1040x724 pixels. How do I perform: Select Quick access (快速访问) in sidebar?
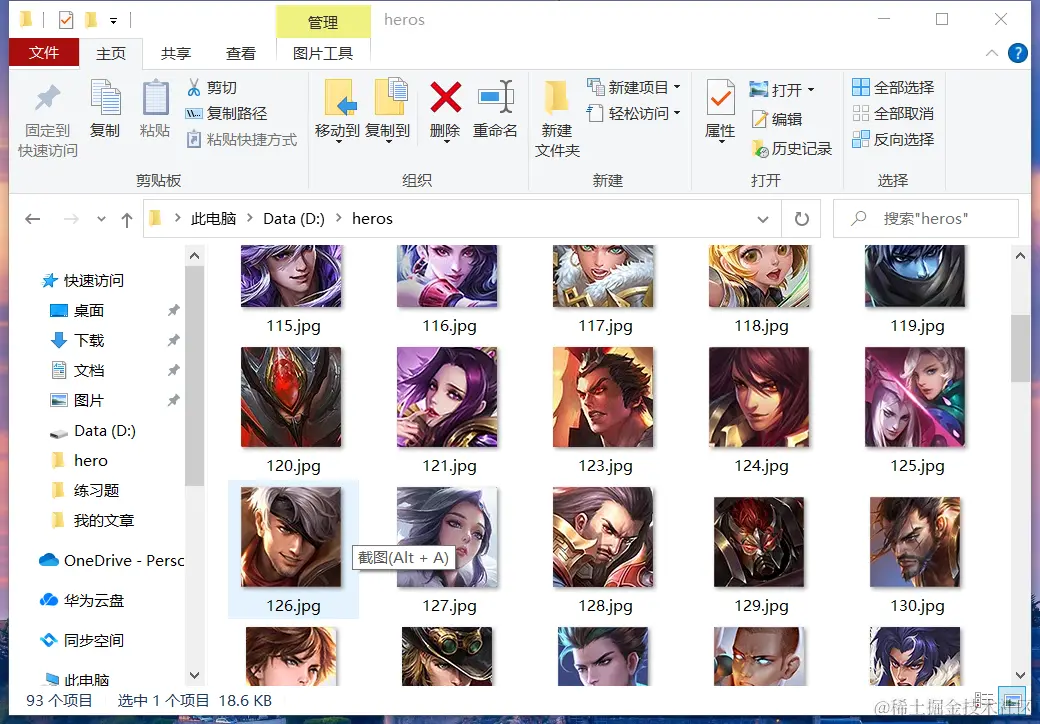click(x=82, y=280)
